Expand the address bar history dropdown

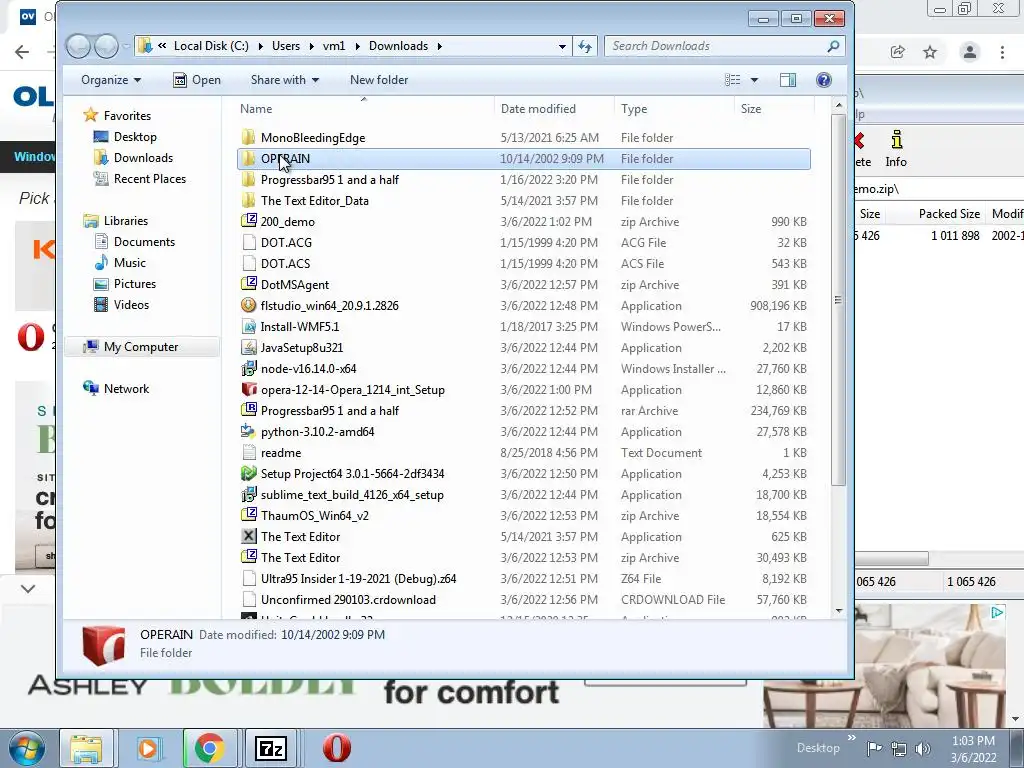point(562,46)
